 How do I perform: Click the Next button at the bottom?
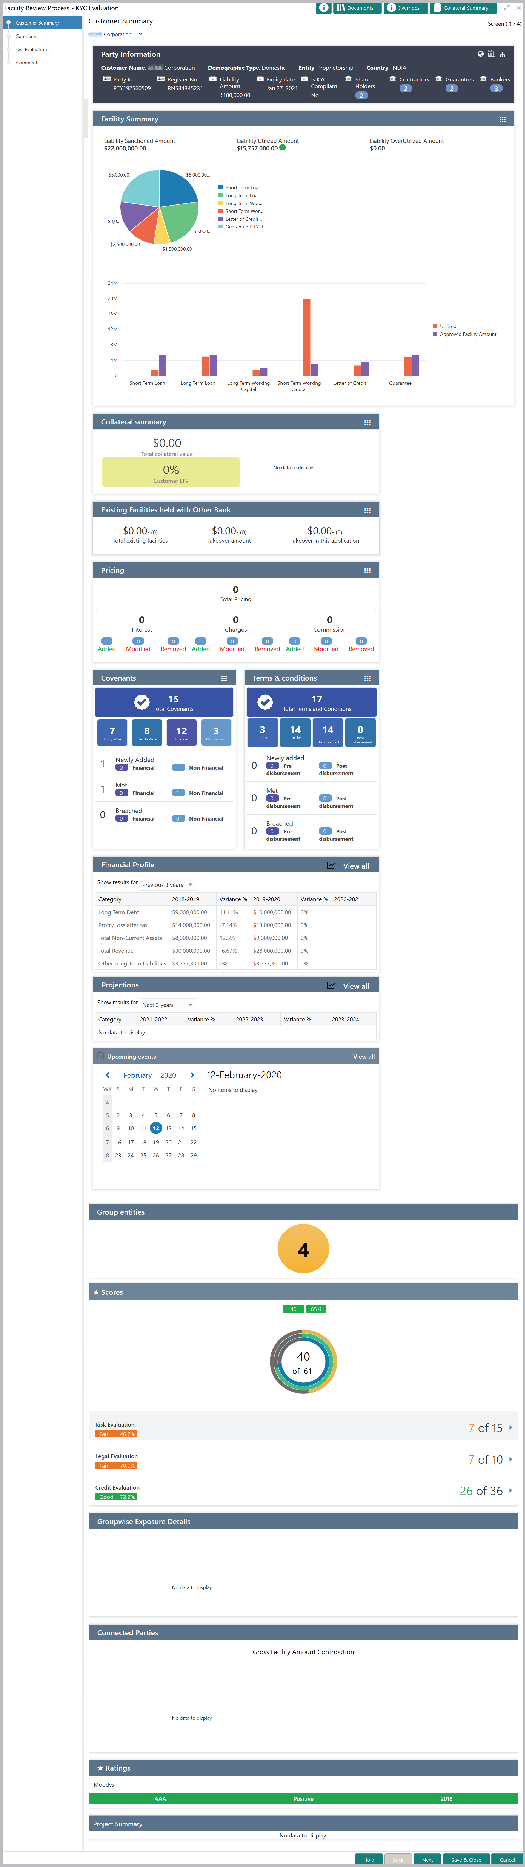coord(427,1859)
